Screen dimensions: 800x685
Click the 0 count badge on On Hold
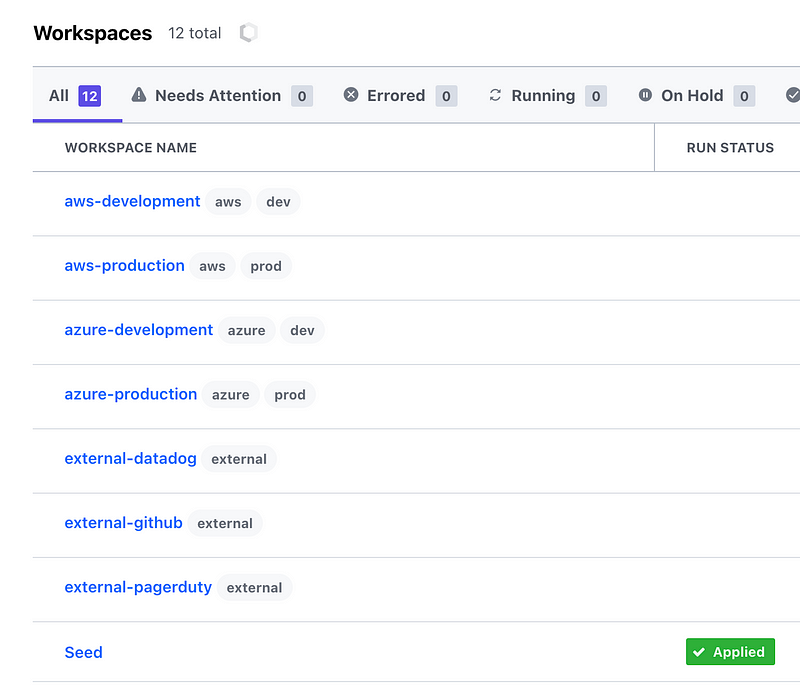pyautogui.click(x=744, y=96)
